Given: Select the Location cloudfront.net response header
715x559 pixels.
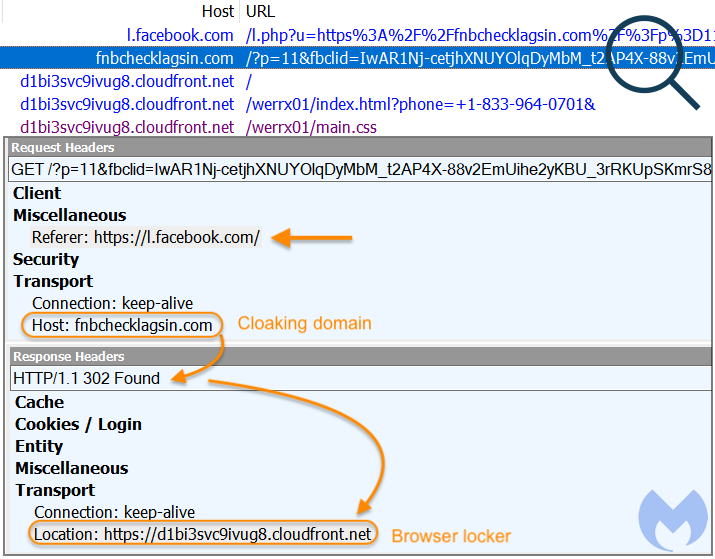Looking at the screenshot, I should (x=203, y=535).
